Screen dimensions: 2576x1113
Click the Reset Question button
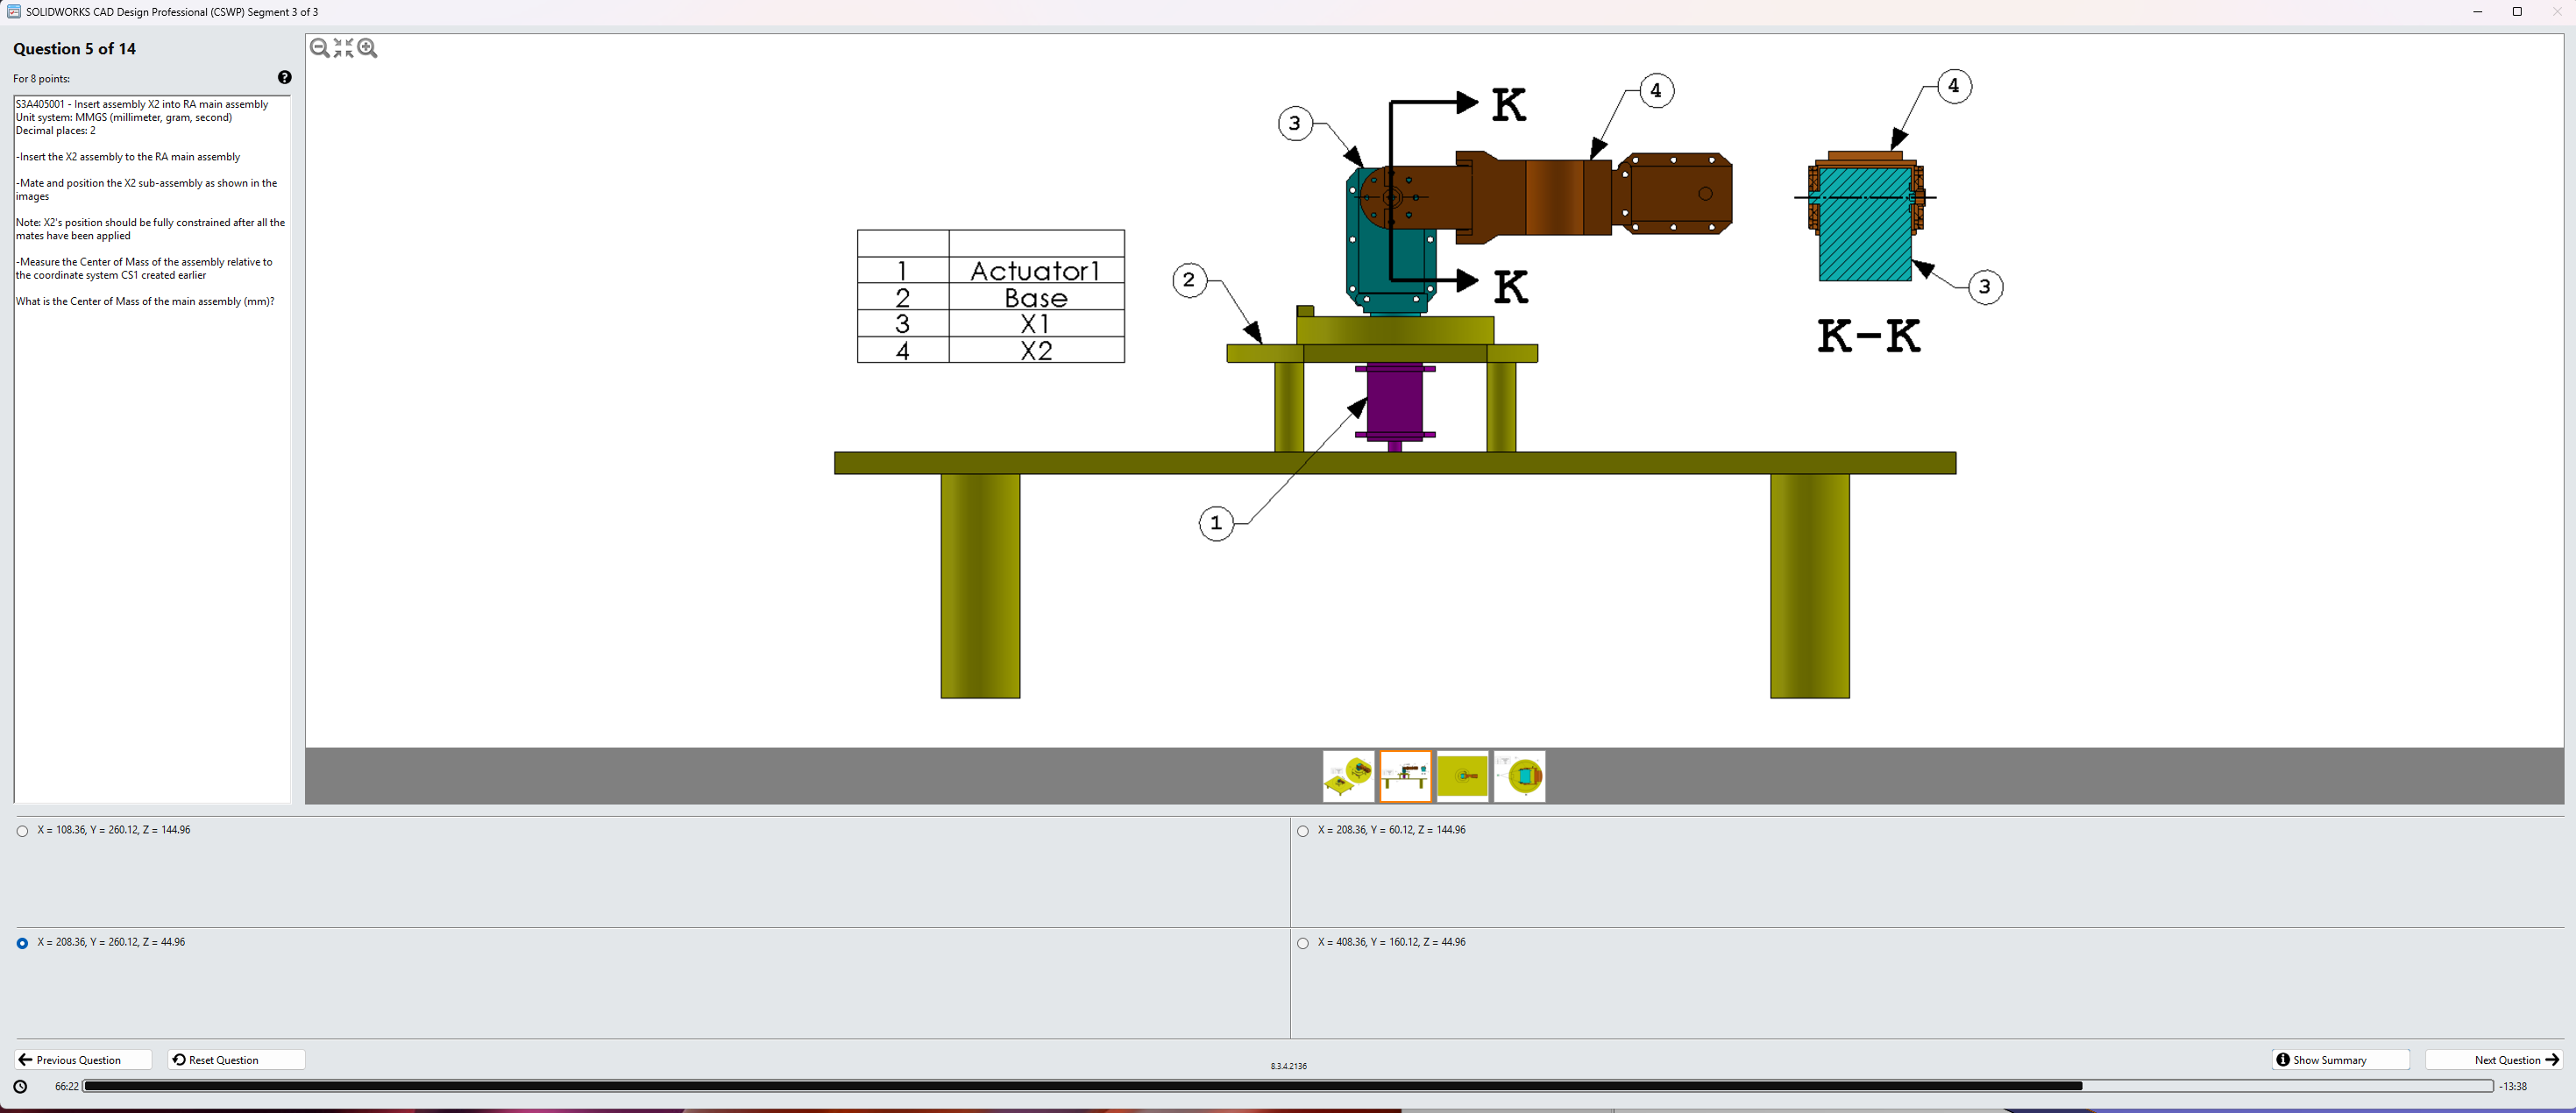pyautogui.click(x=236, y=1059)
